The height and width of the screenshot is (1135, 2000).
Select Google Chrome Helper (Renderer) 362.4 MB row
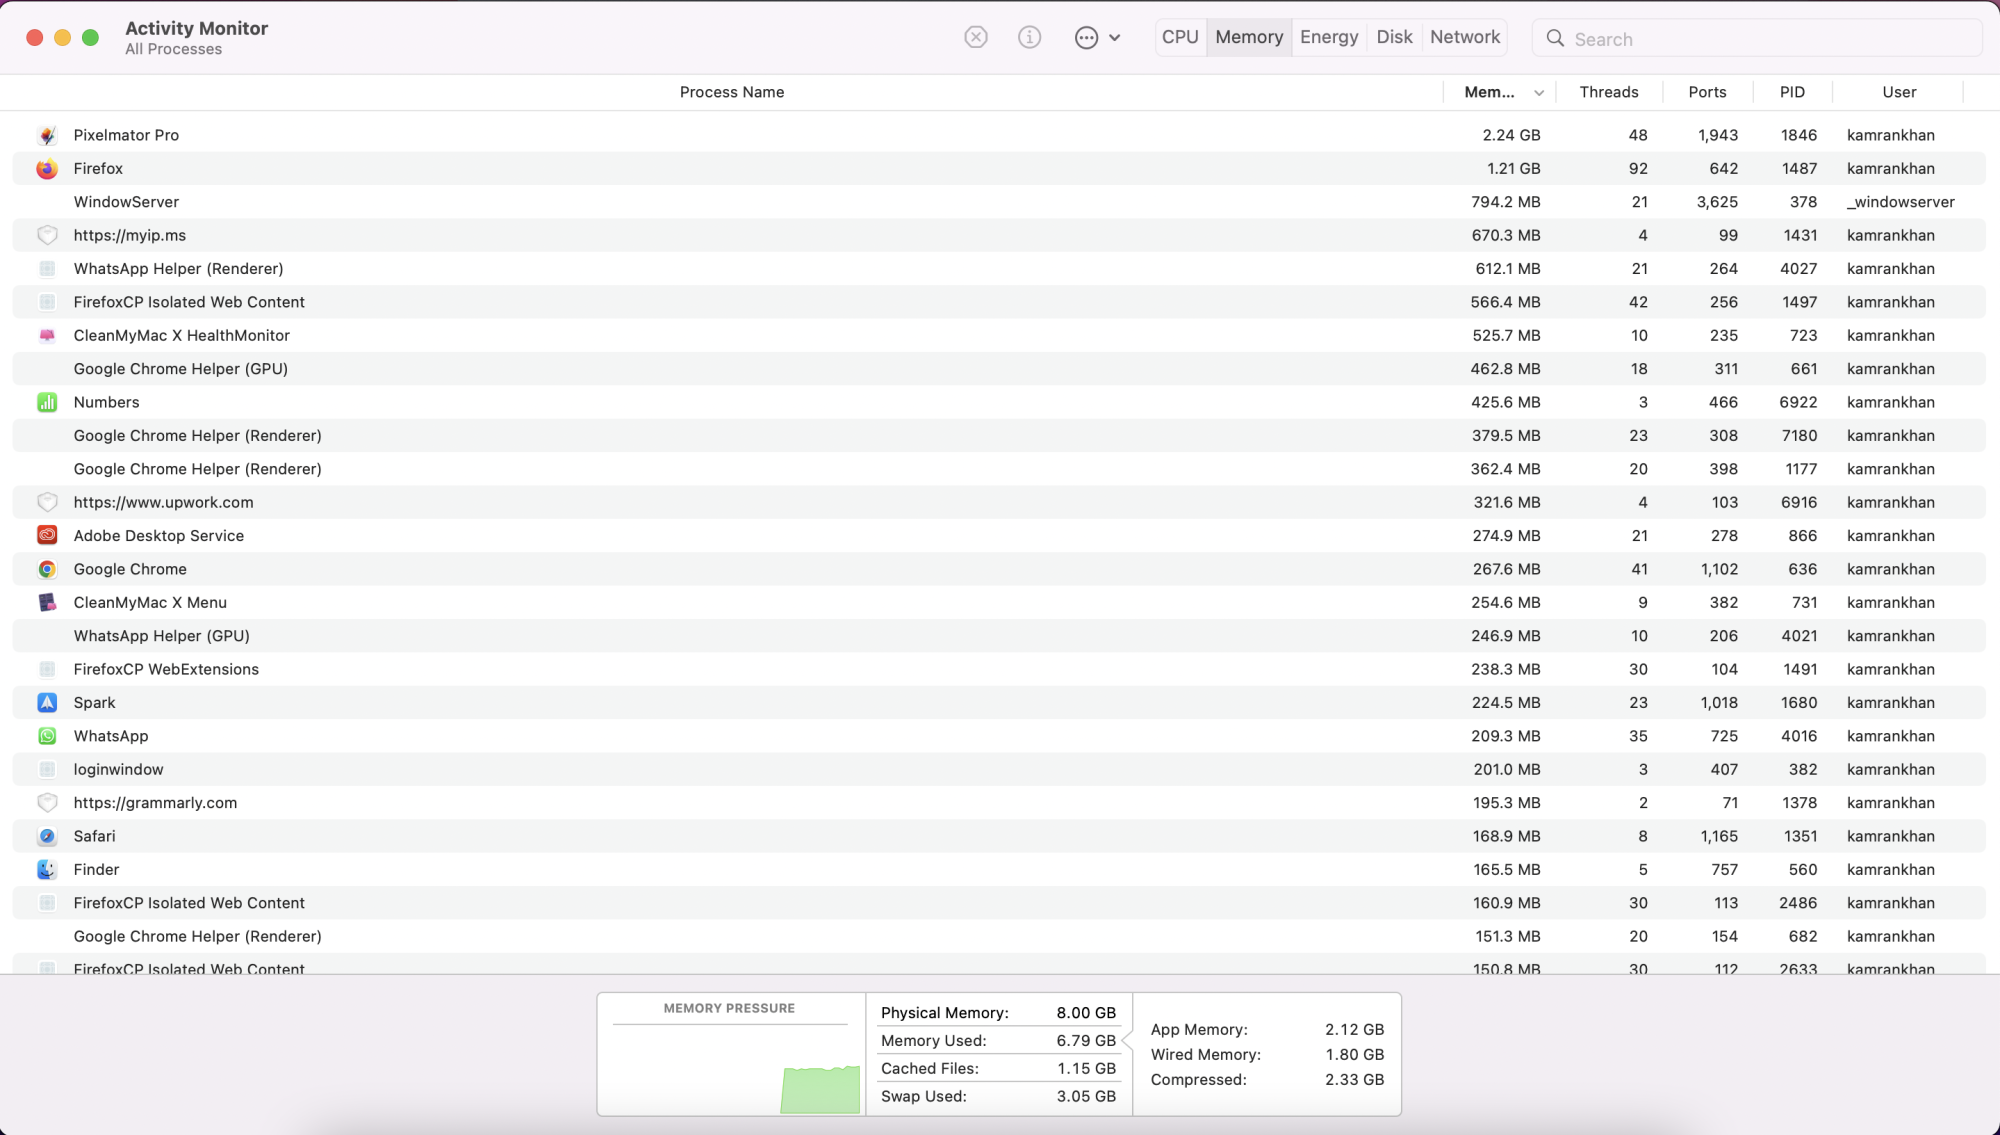[x=999, y=469]
